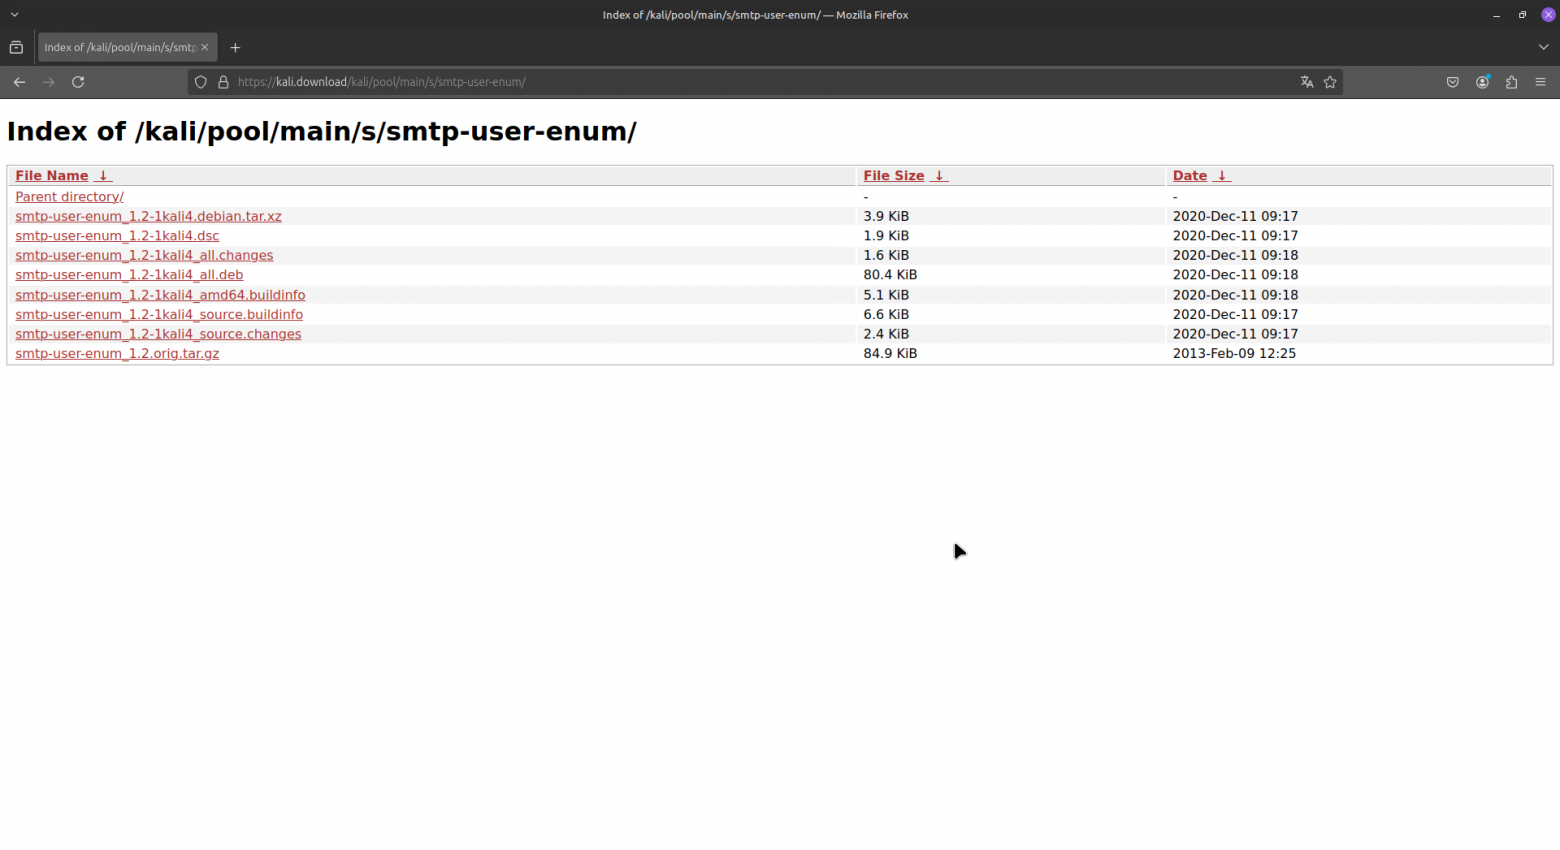Screen dimensions: 1560x850
Task: Reload the current page
Action: 78,82
